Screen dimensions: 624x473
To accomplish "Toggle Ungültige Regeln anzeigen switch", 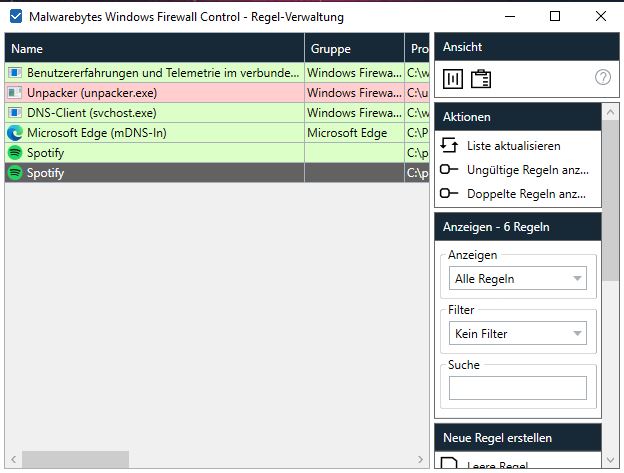I will click(x=448, y=169).
